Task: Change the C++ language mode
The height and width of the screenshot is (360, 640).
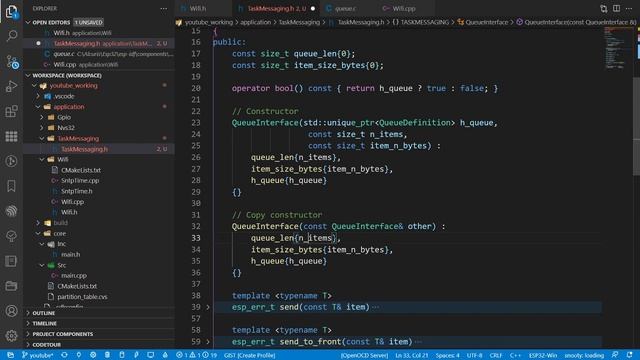Action: 515,355
